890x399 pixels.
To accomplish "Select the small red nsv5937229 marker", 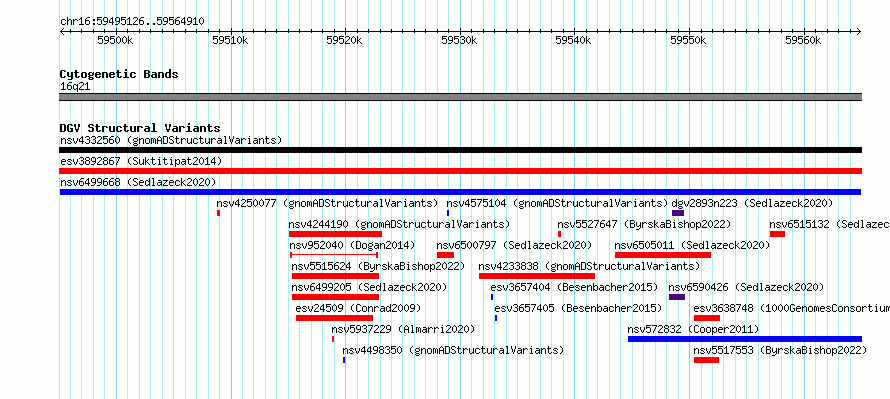I will [x=333, y=339].
